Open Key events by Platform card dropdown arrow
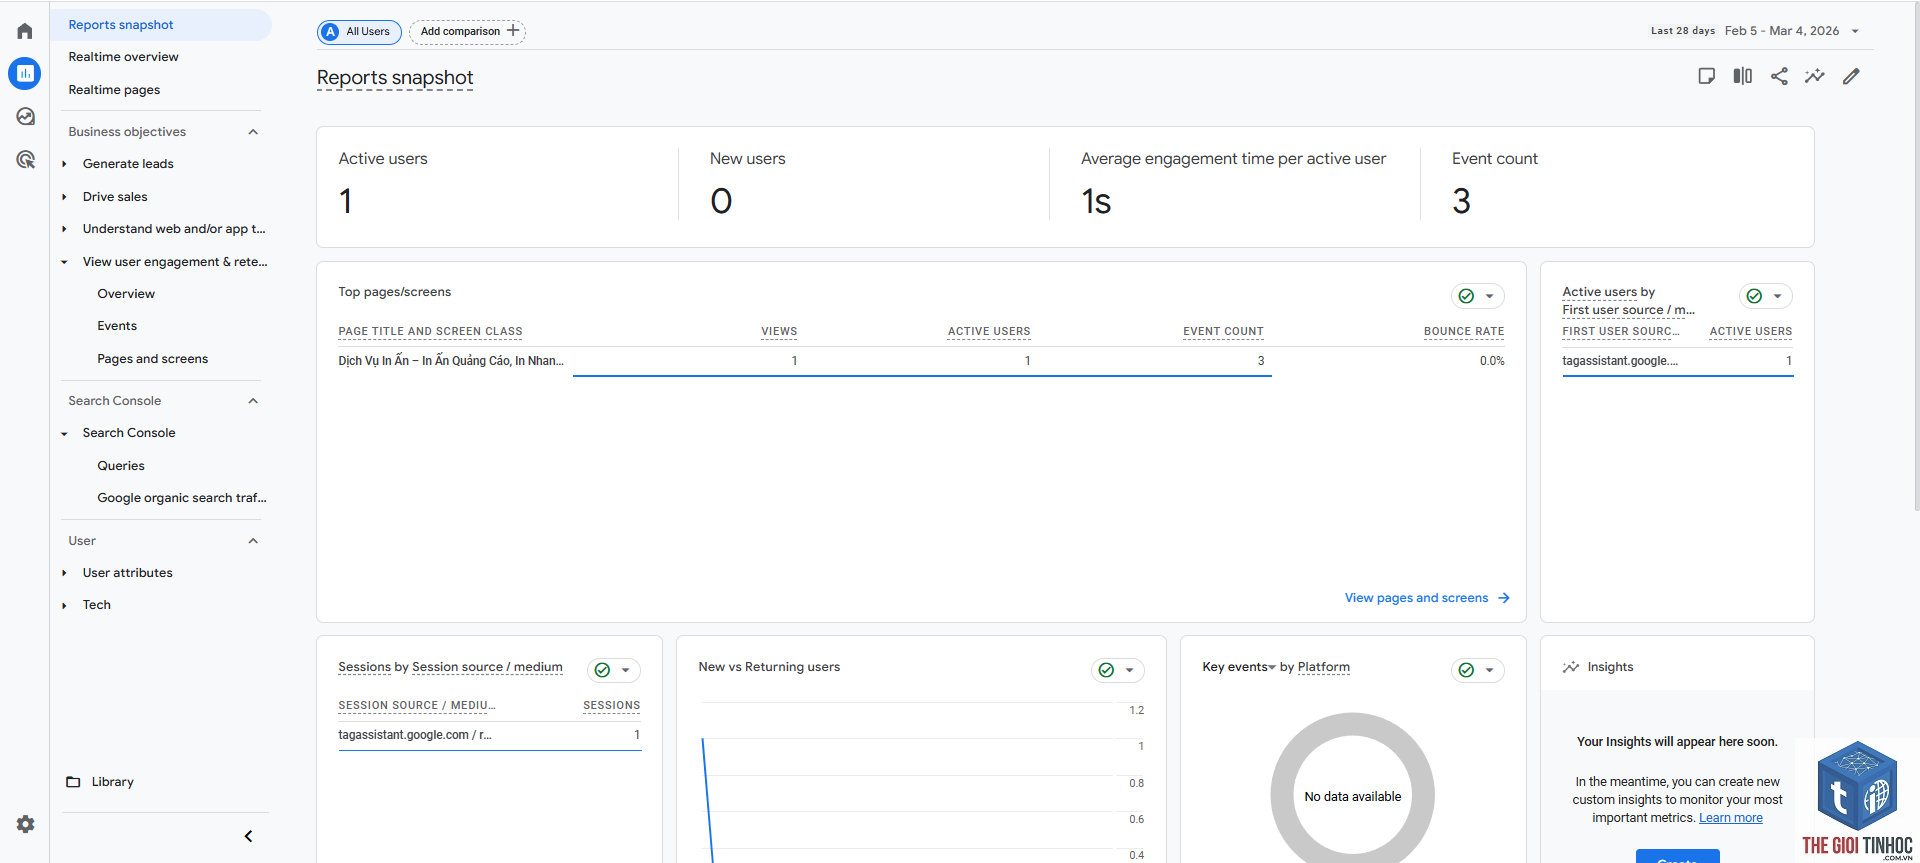Viewport: 1920px width, 863px height. click(x=1489, y=670)
